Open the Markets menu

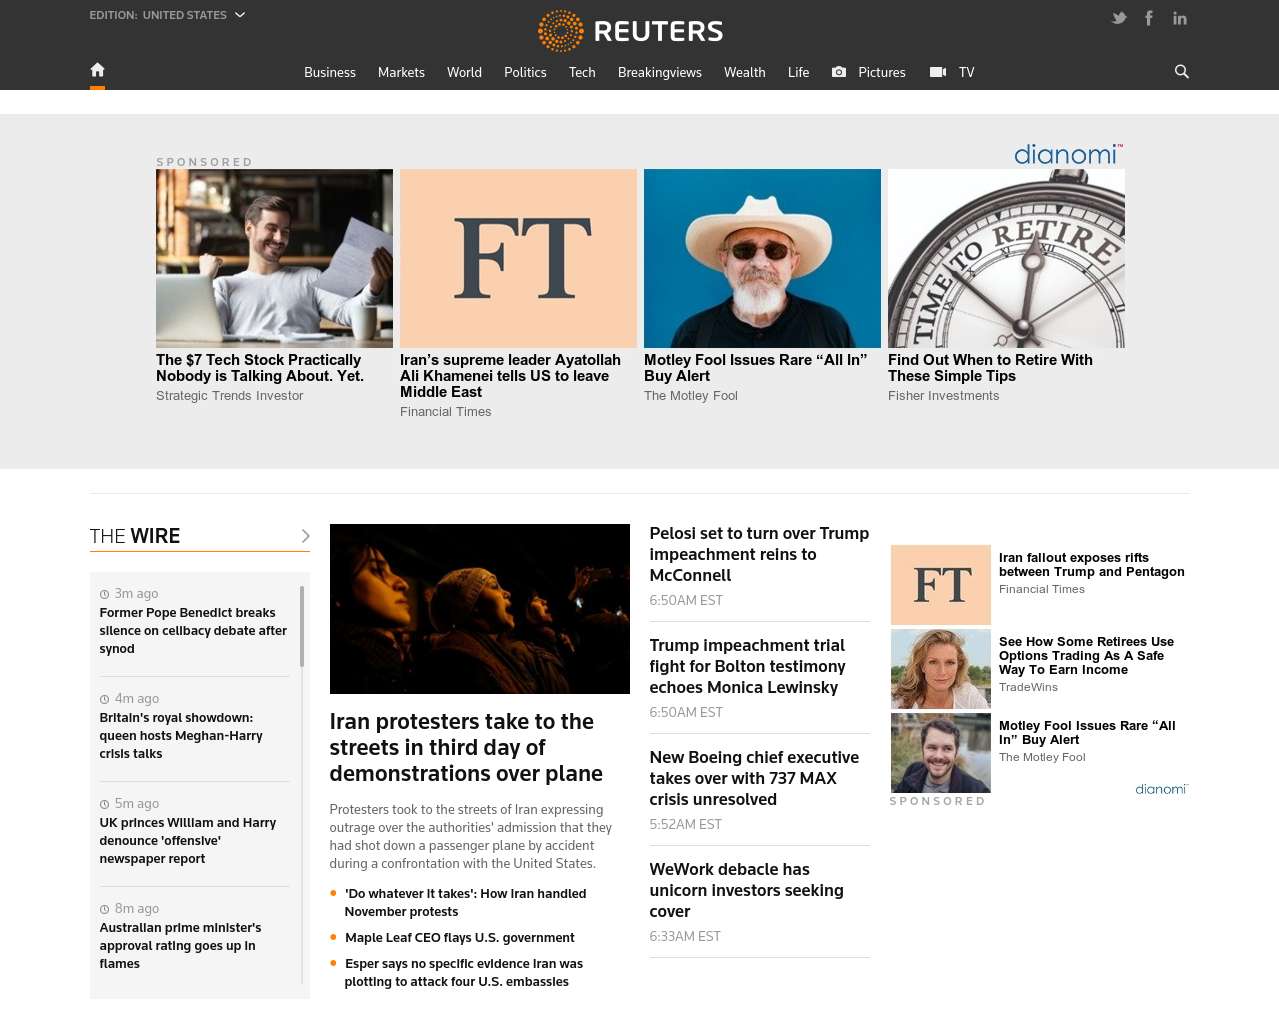point(401,72)
